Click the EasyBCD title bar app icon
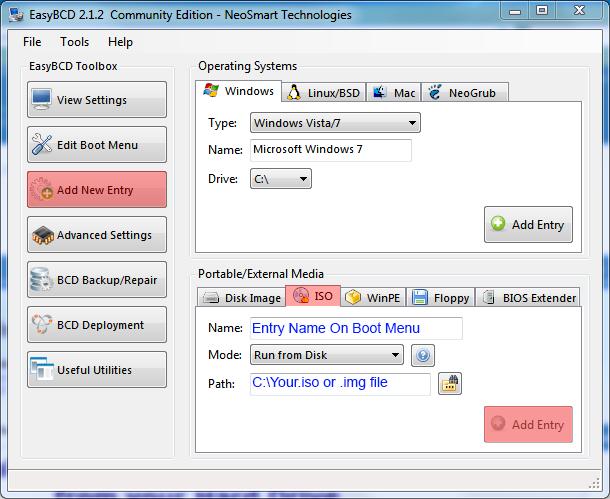610x499 pixels. coord(16,14)
